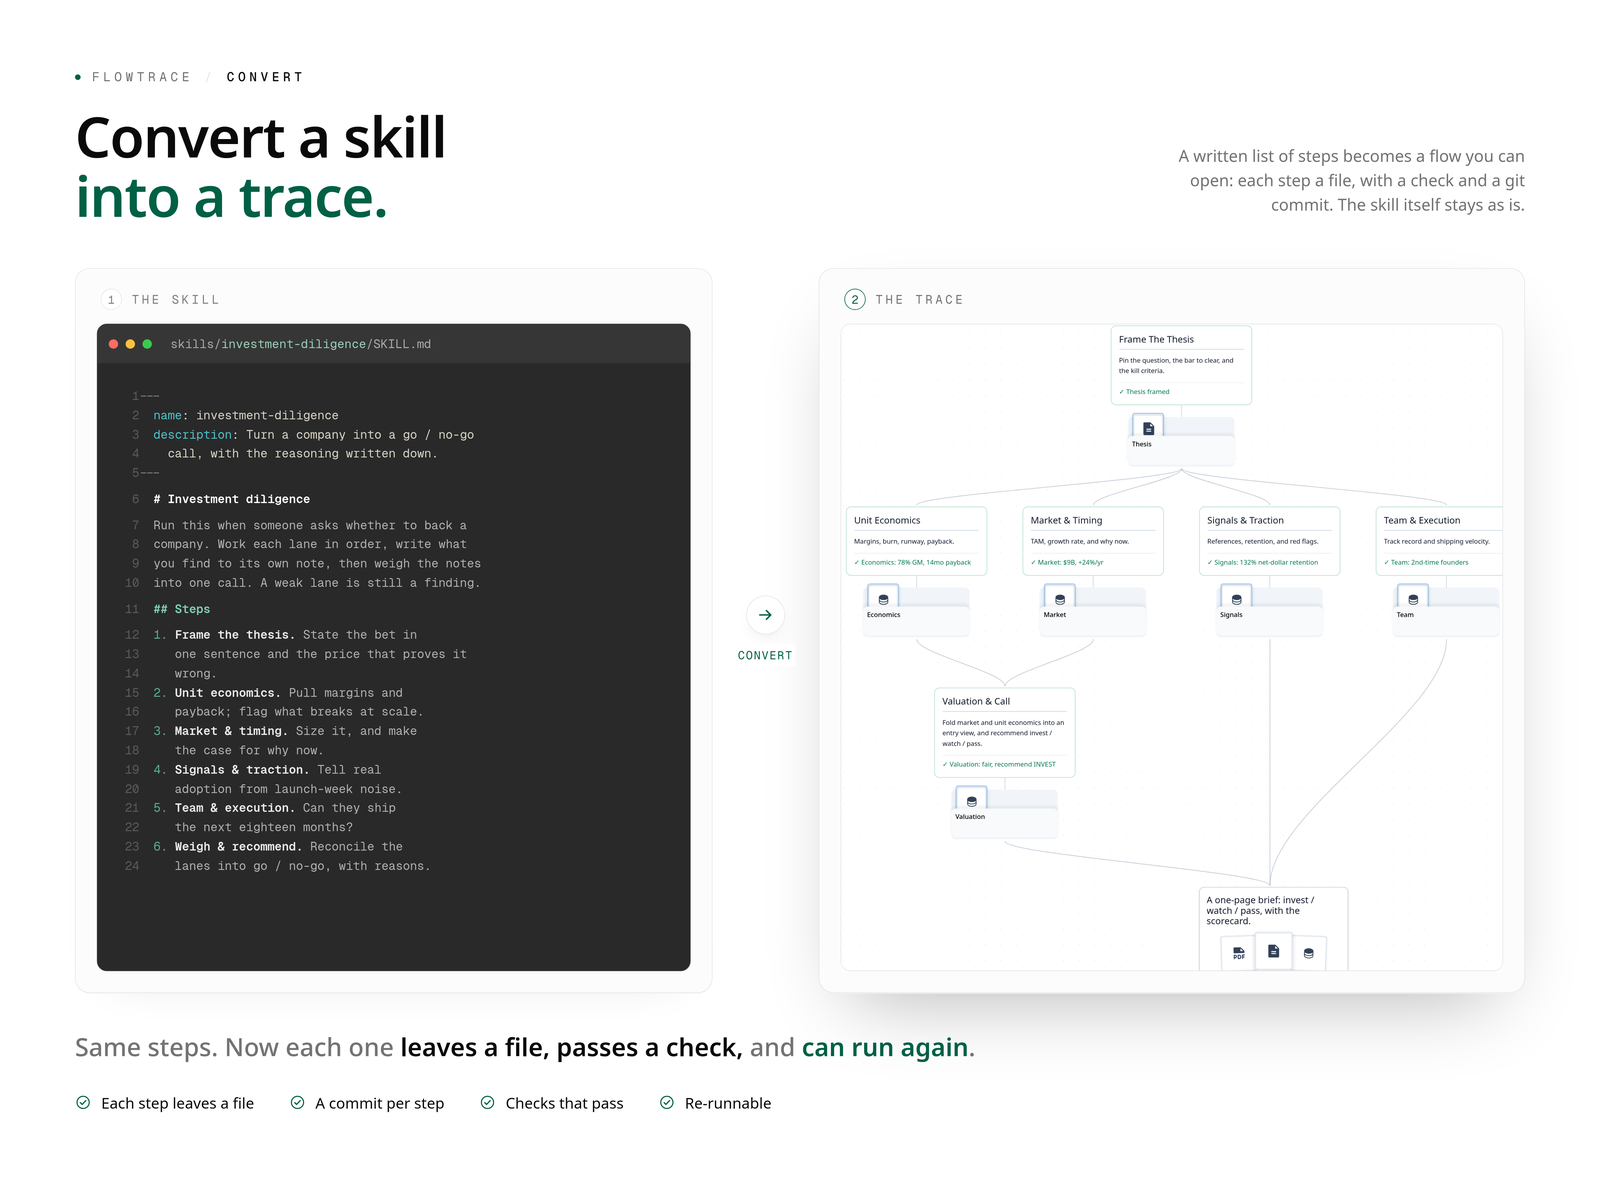Click the 'description:' key in the code
The width and height of the screenshot is (1600, 1178).
[x=193, y=435]
